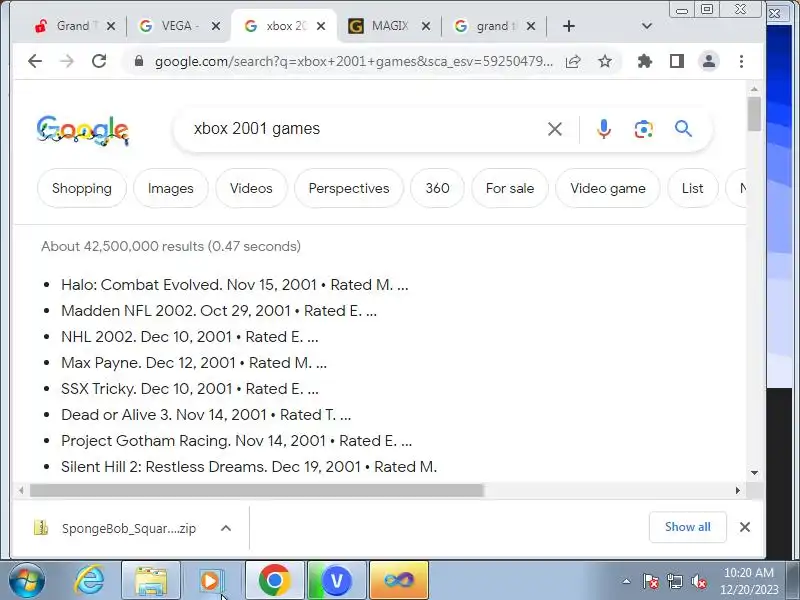Launch Internet Explorer from taskbar
The height and width of the screenshot is (600, 800).
tap(89, 581)
